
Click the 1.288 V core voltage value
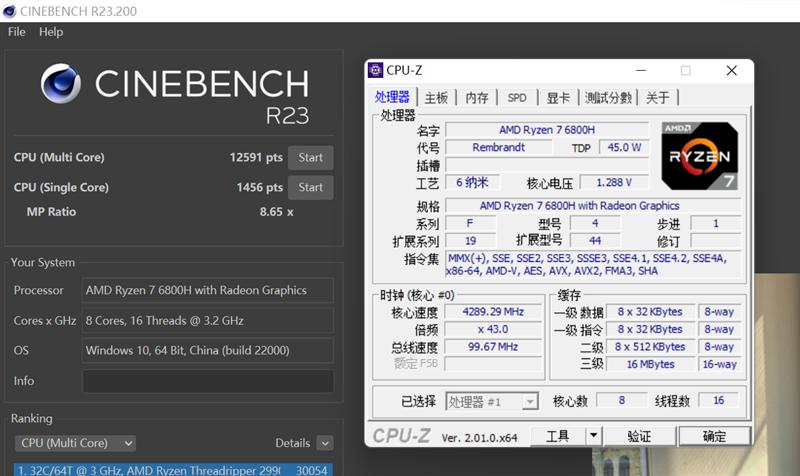coord(614,182)
